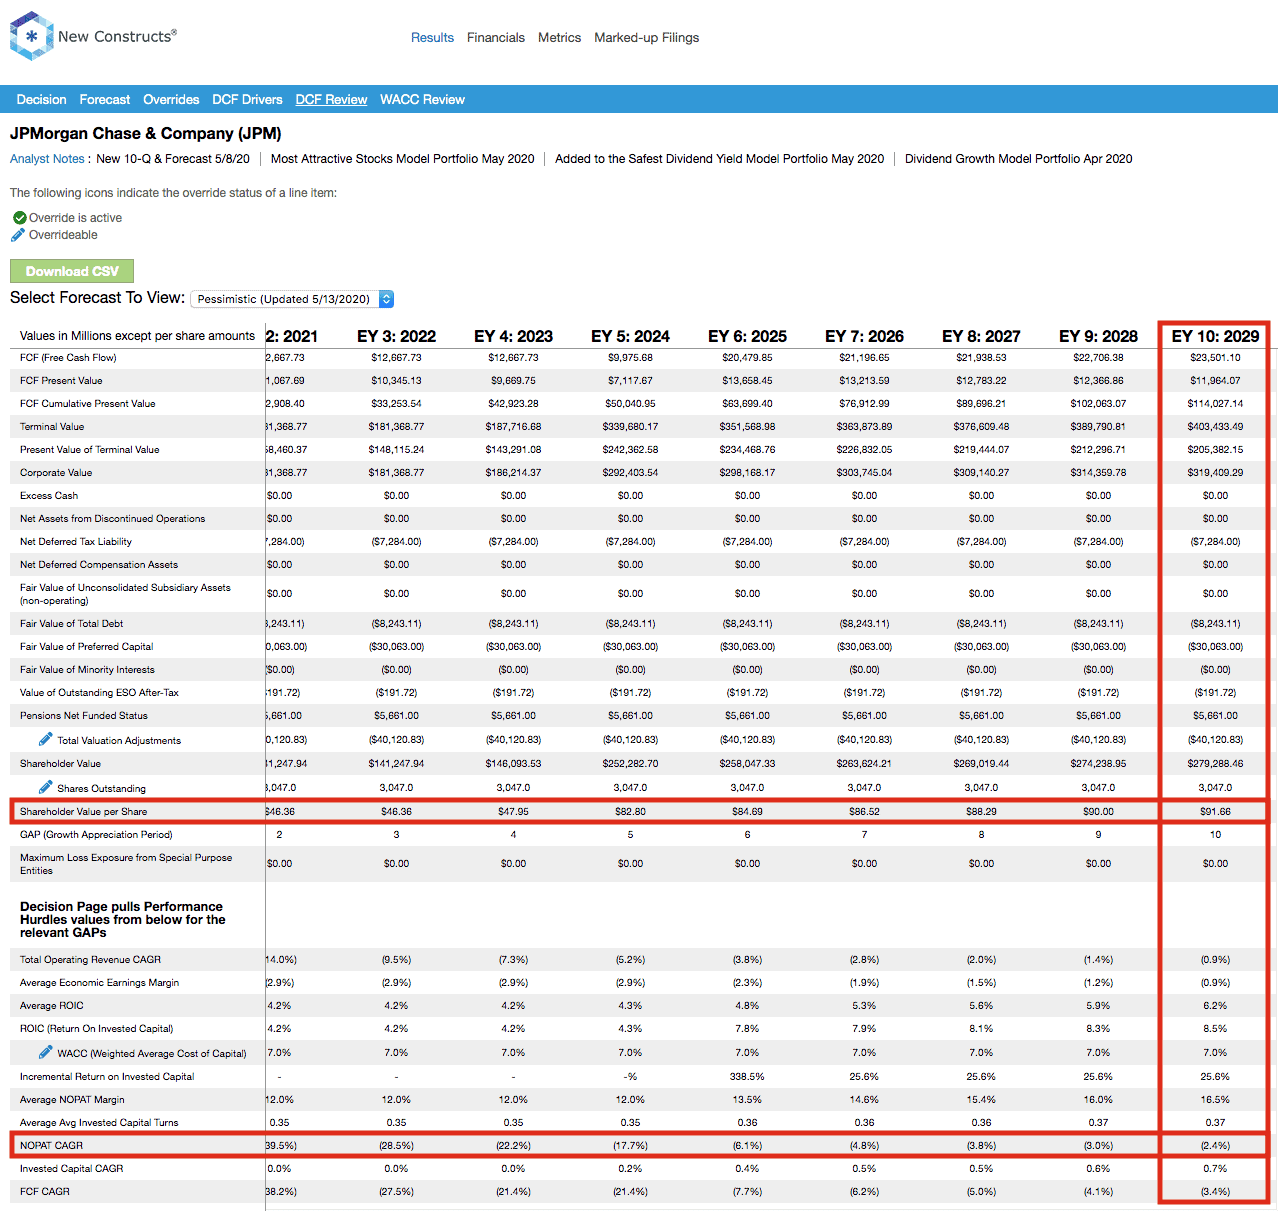Click the New Constructs logo
1278x1211 pixels.
click(93, 36)
